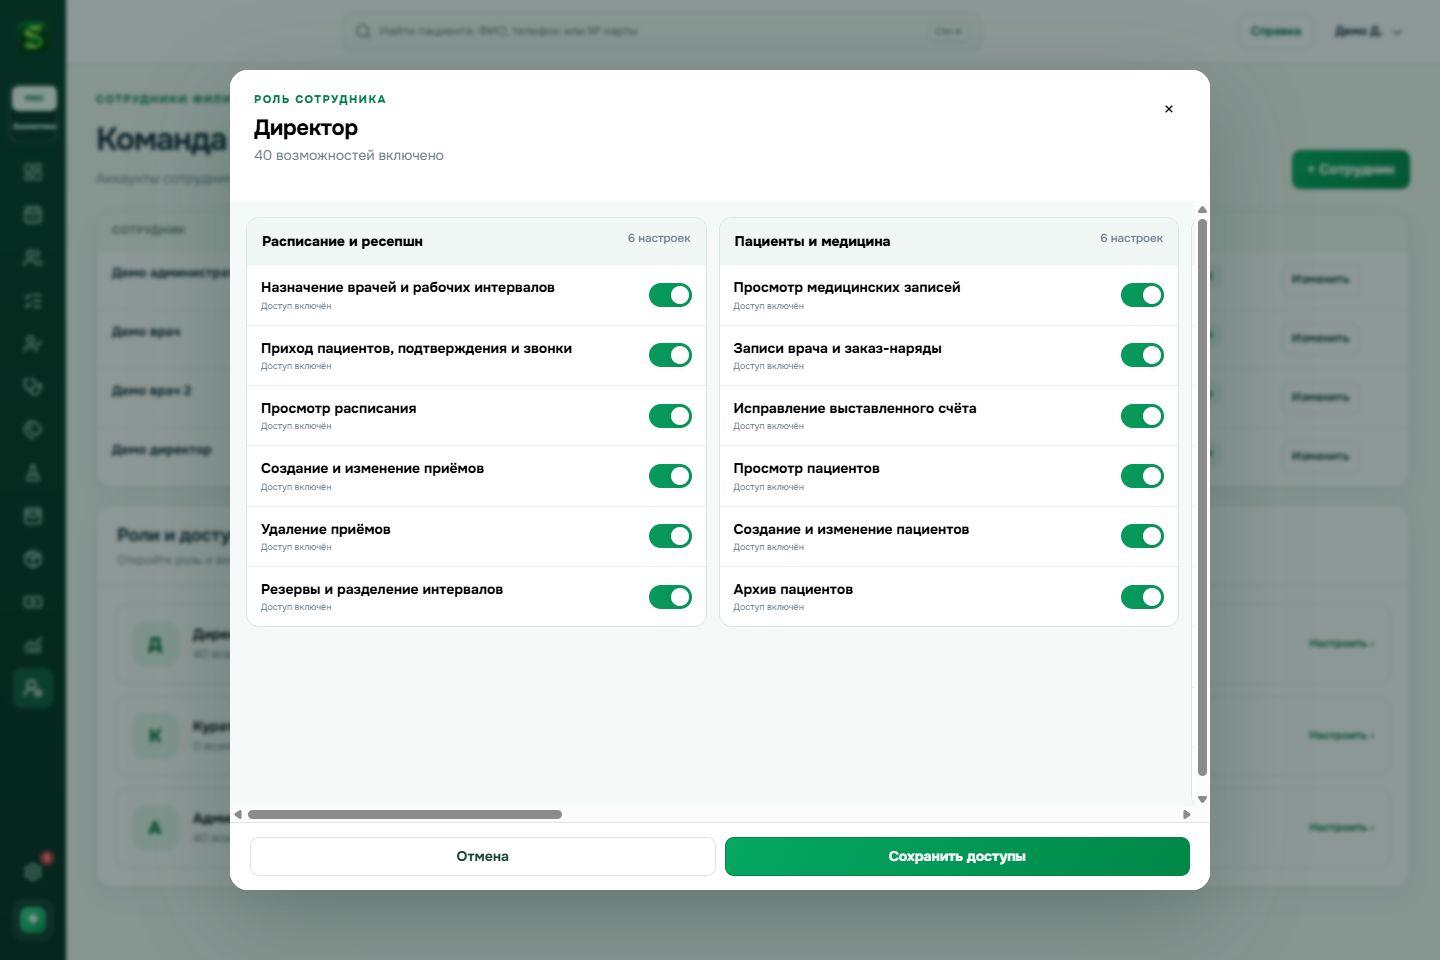This screenshot has width=1440, height=960.
Task: Switch off Создание и изменение пациентов
Action: click(1142, 536)
